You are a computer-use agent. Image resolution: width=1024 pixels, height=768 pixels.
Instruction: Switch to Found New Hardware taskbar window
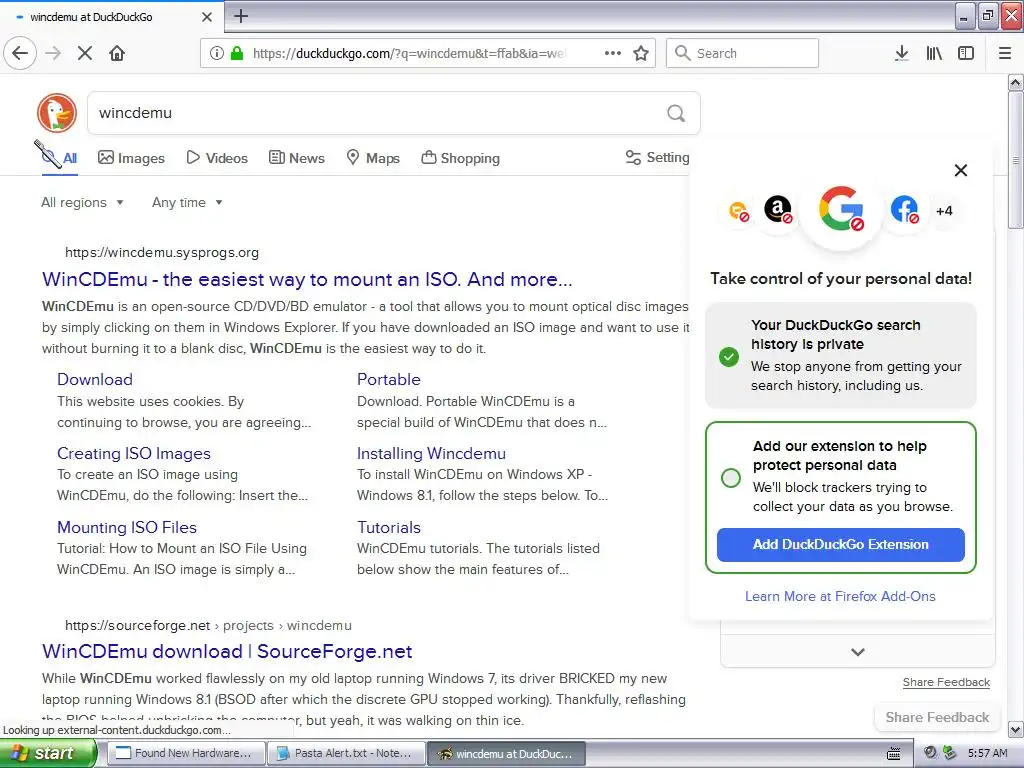(x=186, y=753)
